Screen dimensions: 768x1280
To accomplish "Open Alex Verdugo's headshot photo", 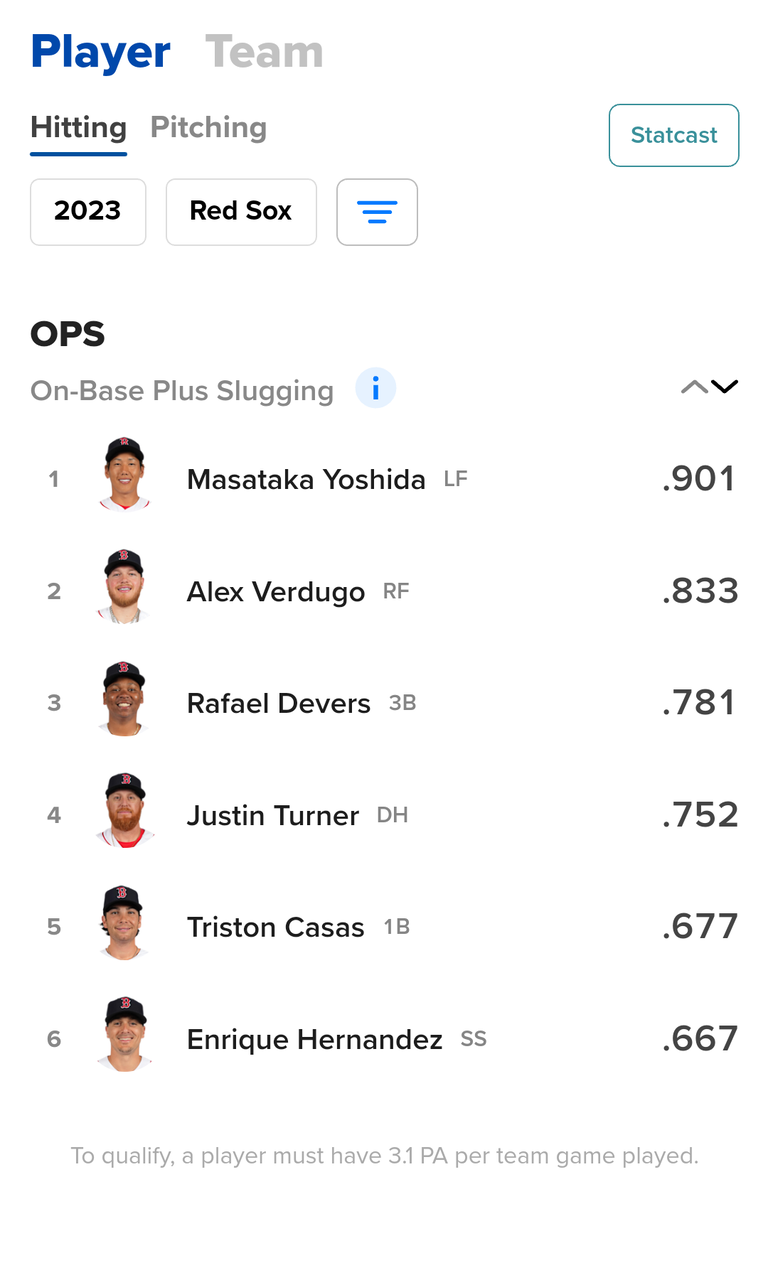I will coord(125,586).
